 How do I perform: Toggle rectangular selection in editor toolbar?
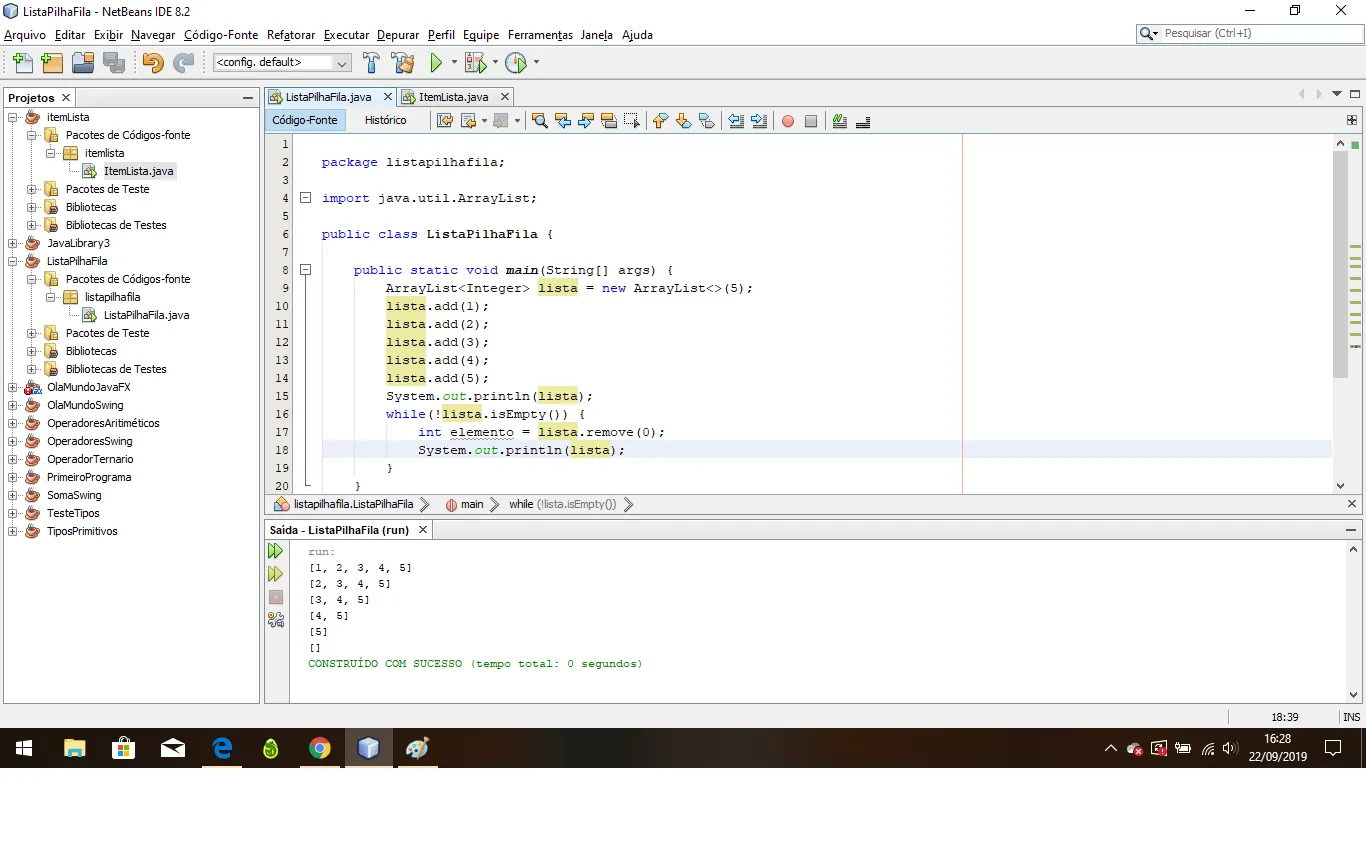[631, 121]
